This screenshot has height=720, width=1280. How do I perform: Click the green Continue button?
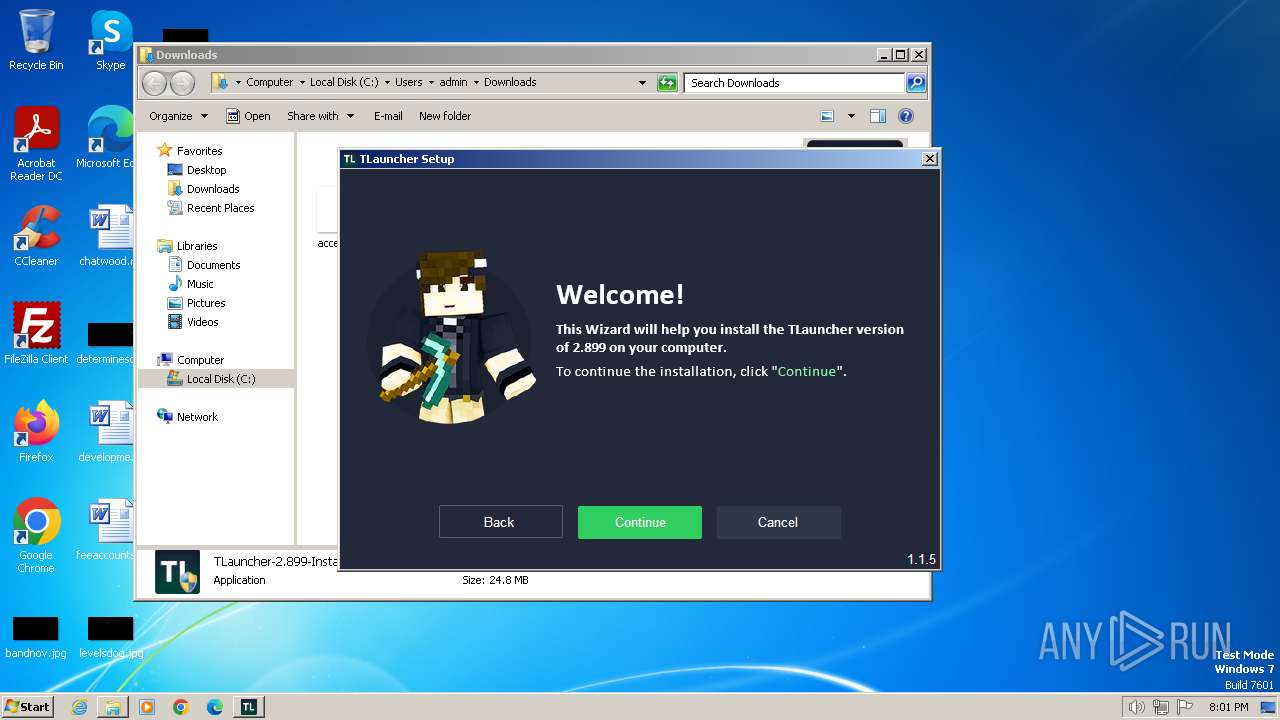(640, 522)
